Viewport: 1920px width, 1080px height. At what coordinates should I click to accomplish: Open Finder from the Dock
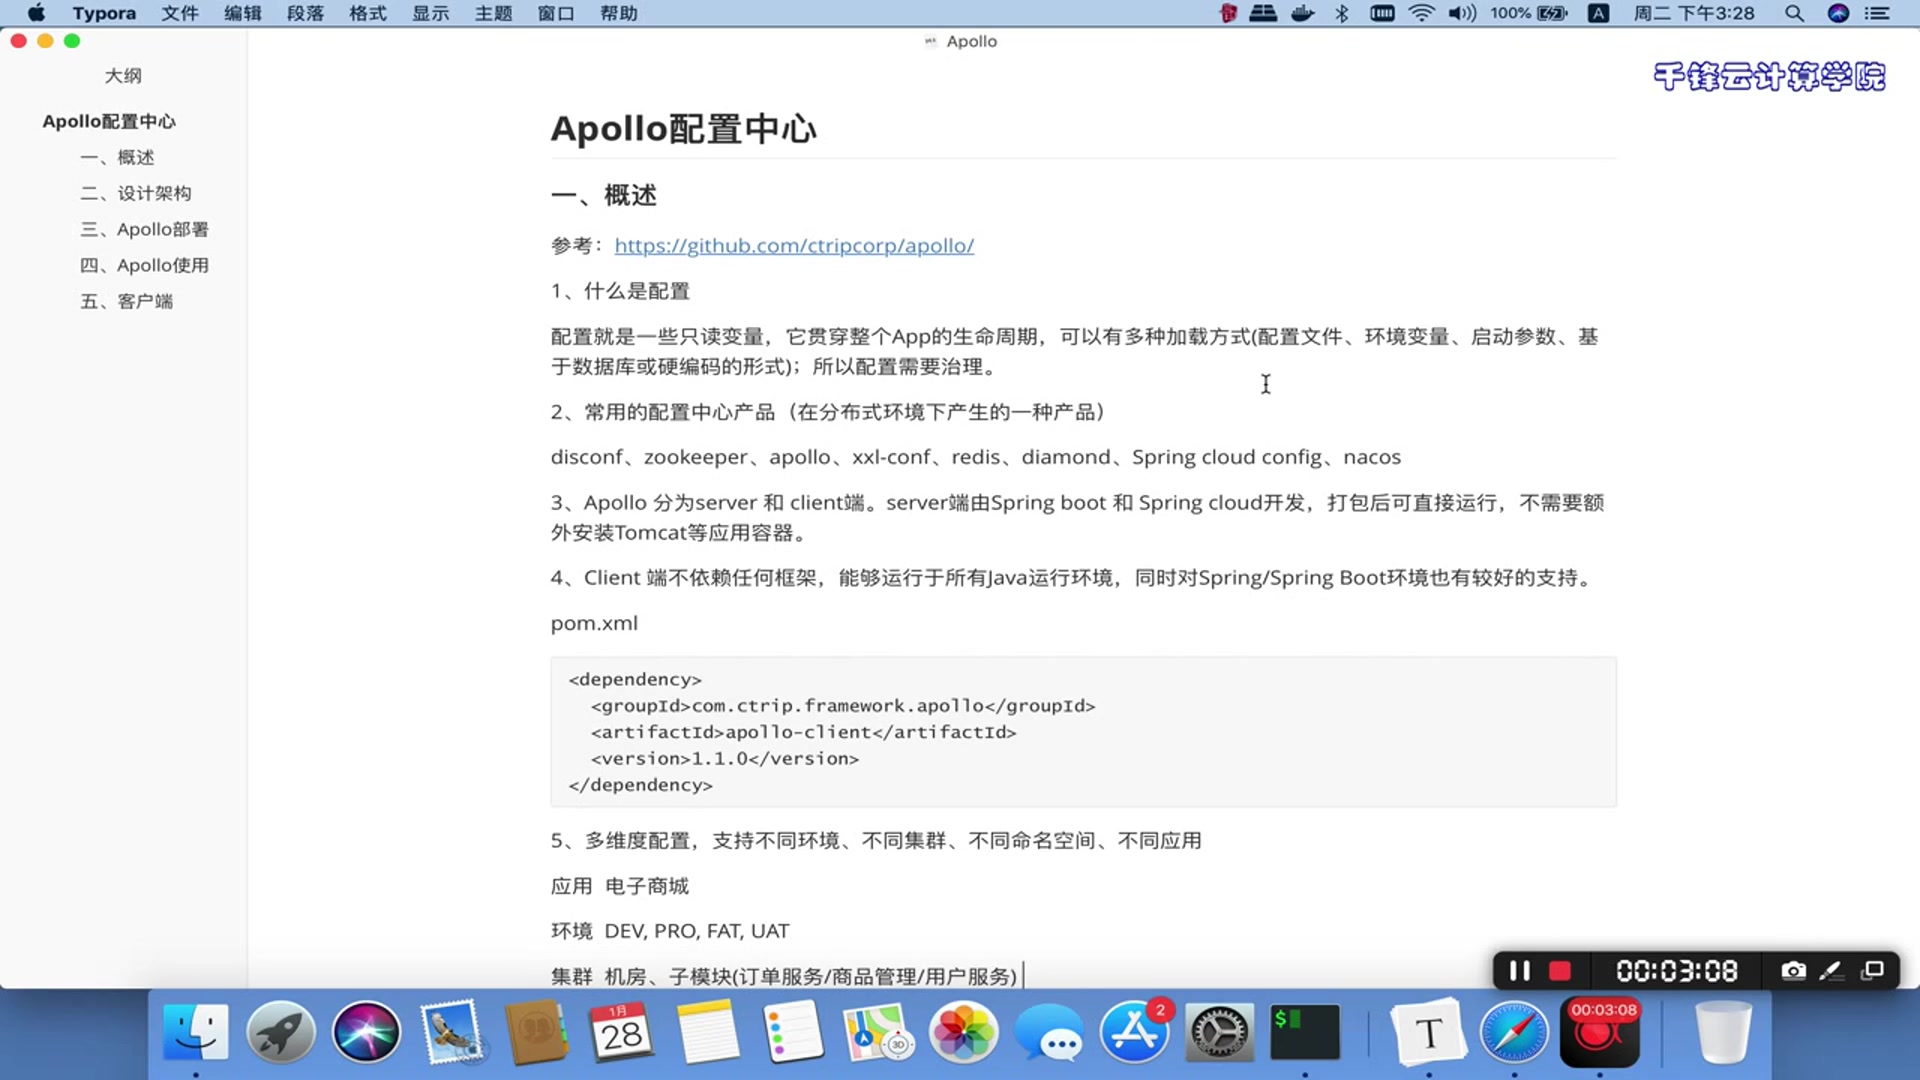(196, 1032)
